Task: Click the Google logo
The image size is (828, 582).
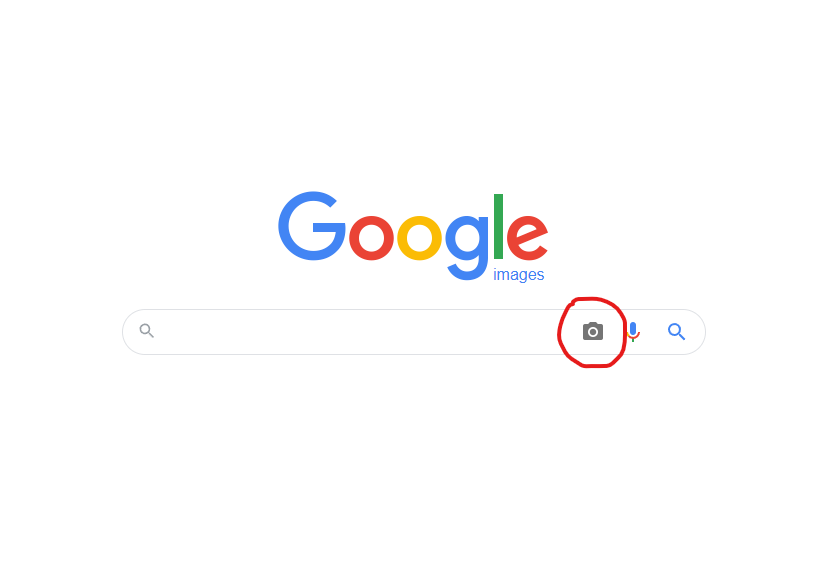Action: pos(413,236)
